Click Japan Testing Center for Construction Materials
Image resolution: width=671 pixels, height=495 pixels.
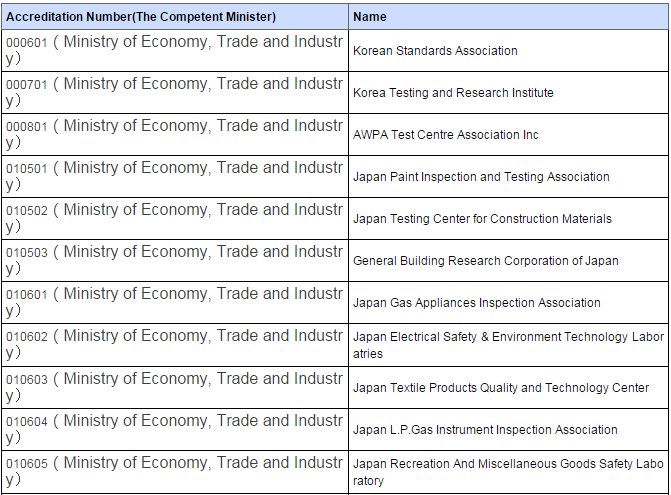tap(482, 218)
